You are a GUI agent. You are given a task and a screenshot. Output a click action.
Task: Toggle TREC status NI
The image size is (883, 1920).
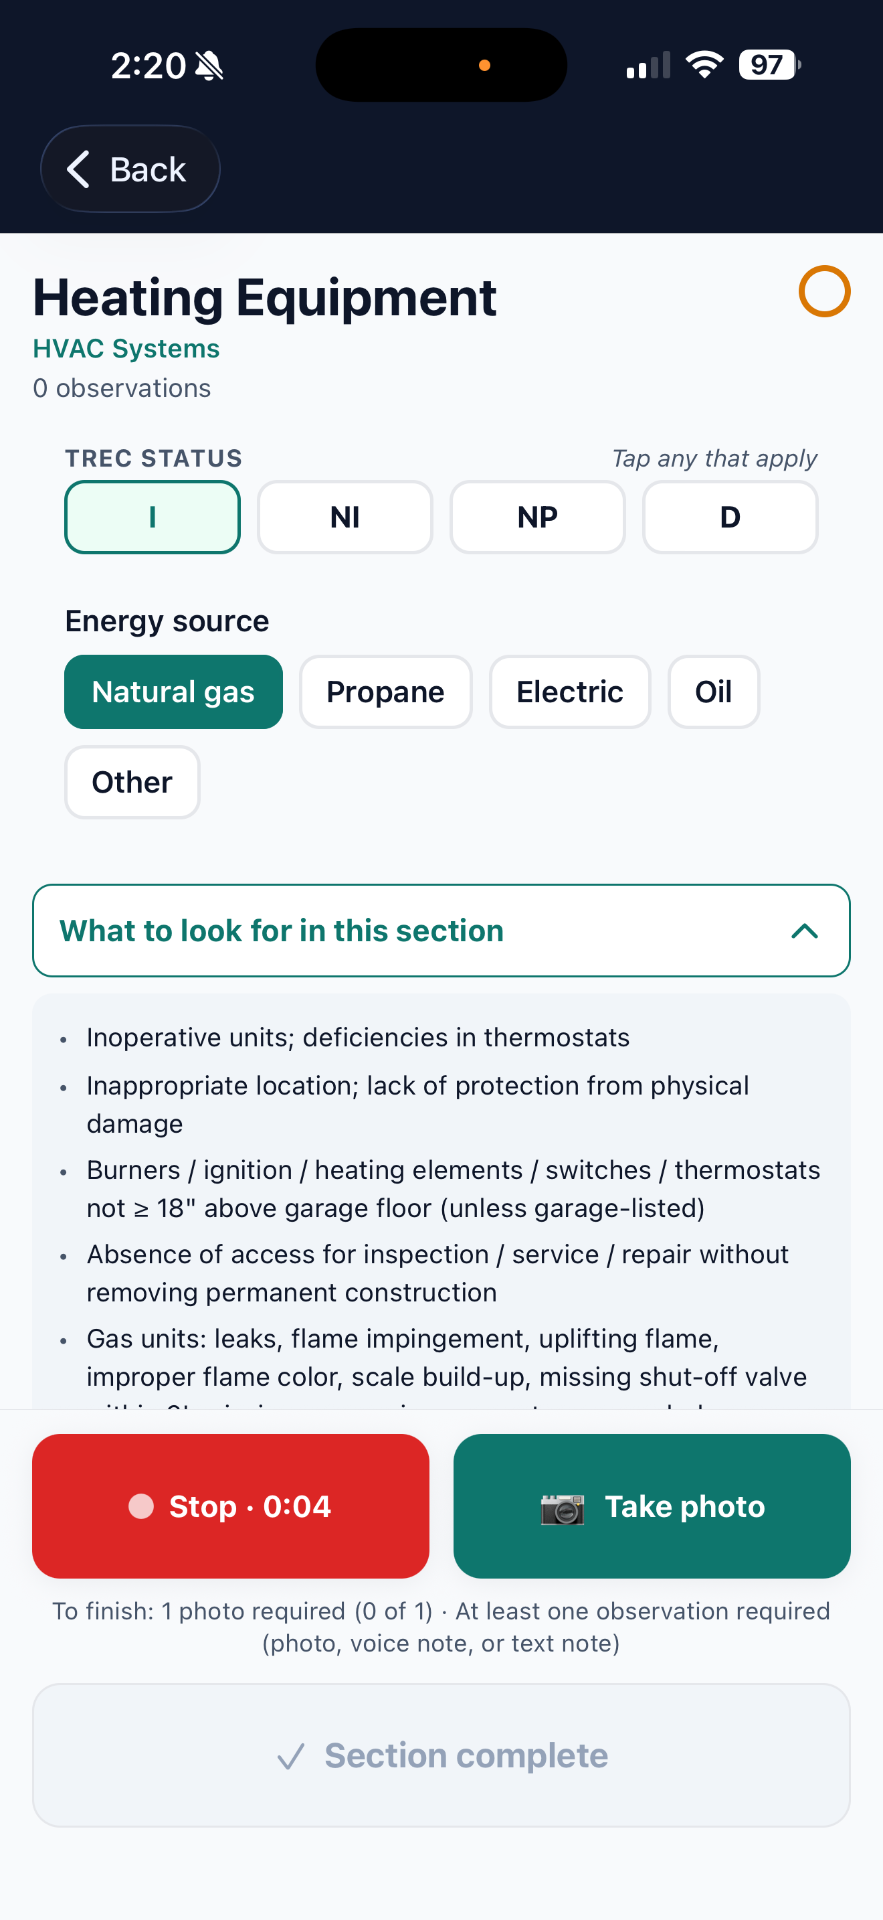(x=345, y=517)
